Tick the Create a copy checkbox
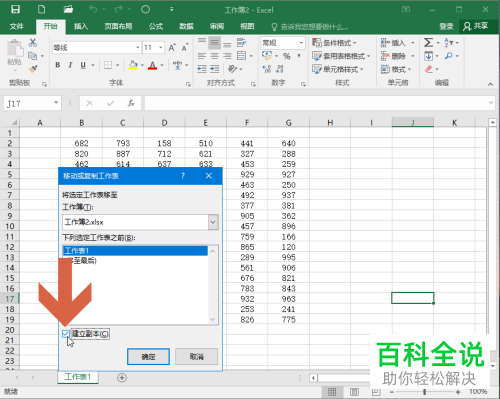The width and height of the screenshot is (500, 399). click(x=66, y=334)
